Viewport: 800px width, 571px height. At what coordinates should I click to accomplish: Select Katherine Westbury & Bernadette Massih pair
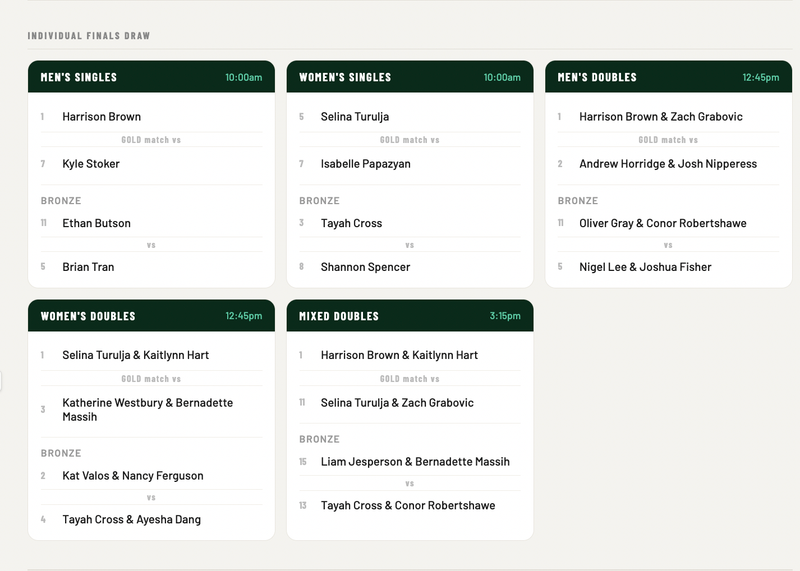point(147,410)
